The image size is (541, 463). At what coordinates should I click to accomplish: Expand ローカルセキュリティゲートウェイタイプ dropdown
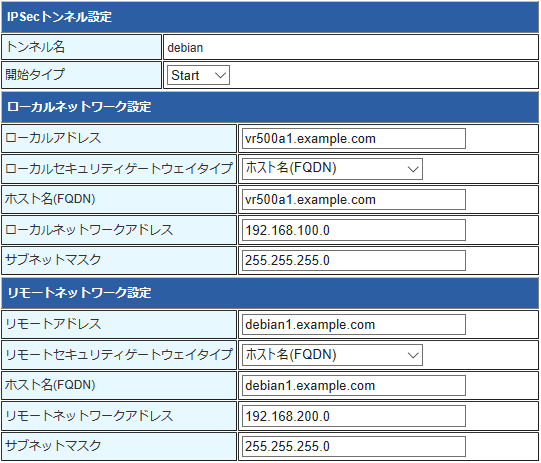(332, 169)
